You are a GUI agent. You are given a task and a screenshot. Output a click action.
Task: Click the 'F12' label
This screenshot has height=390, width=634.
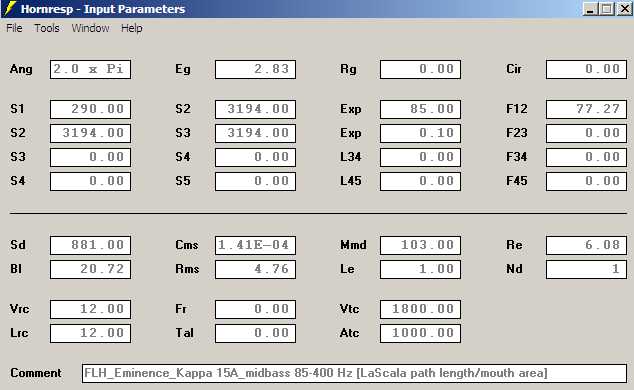[x=516, y=109]
